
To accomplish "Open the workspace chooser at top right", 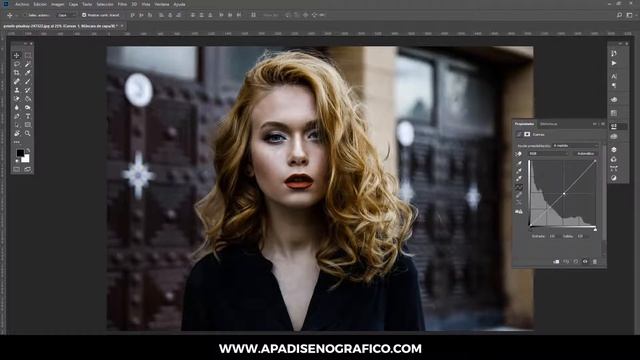I will (630, 15).
